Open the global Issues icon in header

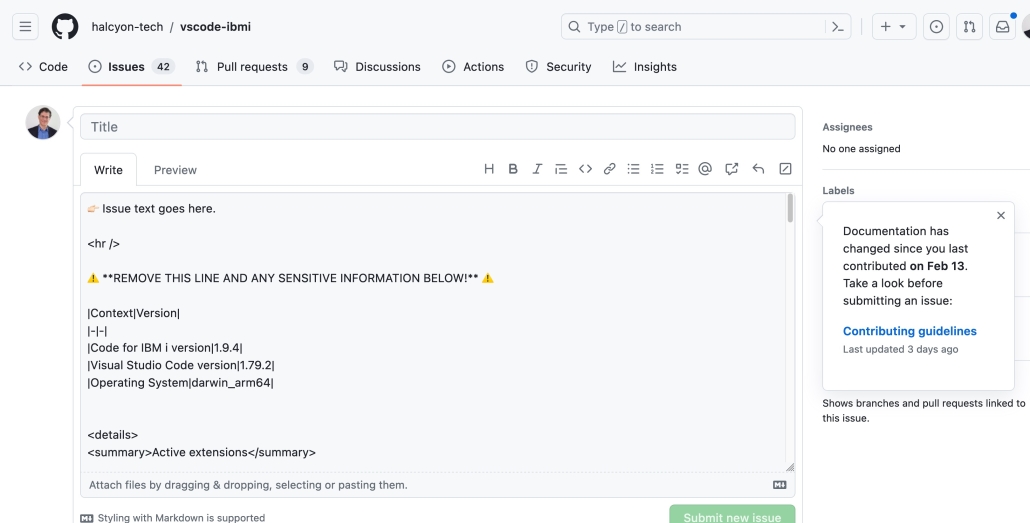tap(936, 27)
